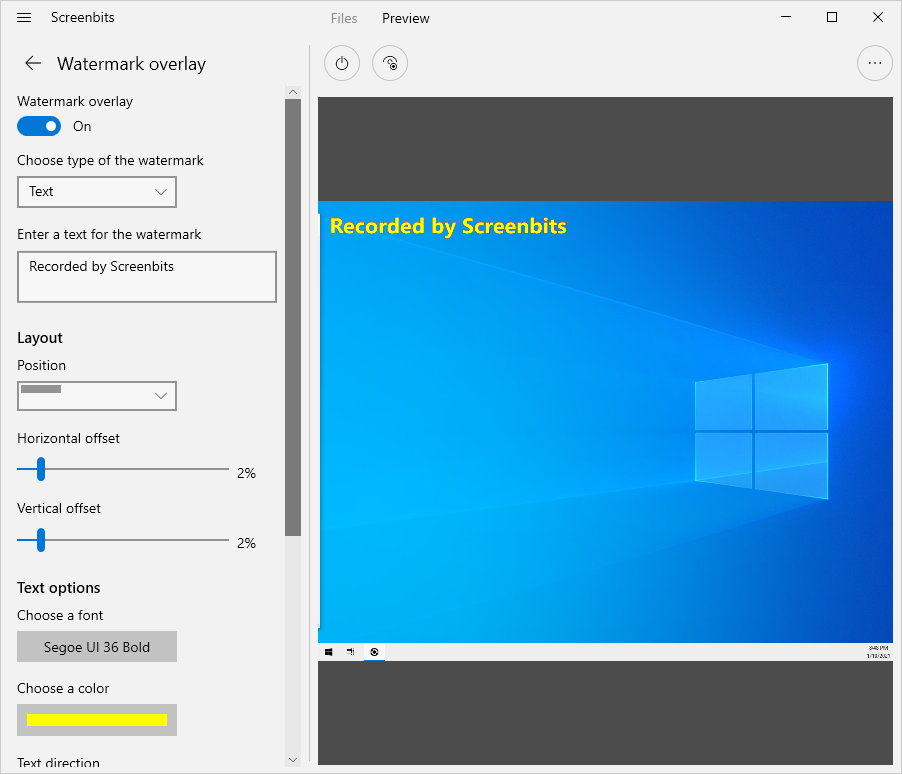Click the clock in the previewed taskbar
This screenshot has height=774, width=902.
point(878,652)
